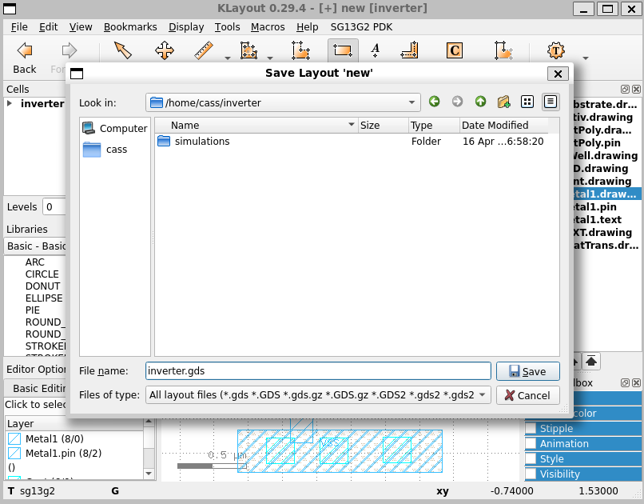Open the Macros menu
This screenshot has height=504, width=644.
[267, 27]
